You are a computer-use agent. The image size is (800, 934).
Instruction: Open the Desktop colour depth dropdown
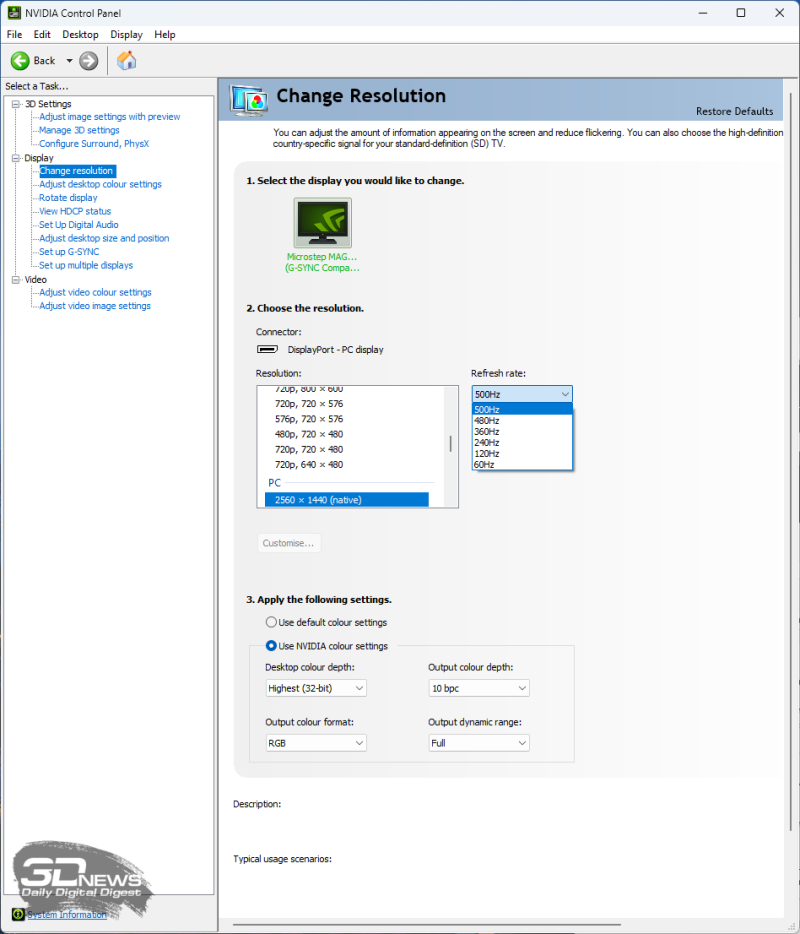tap(316, 688)
